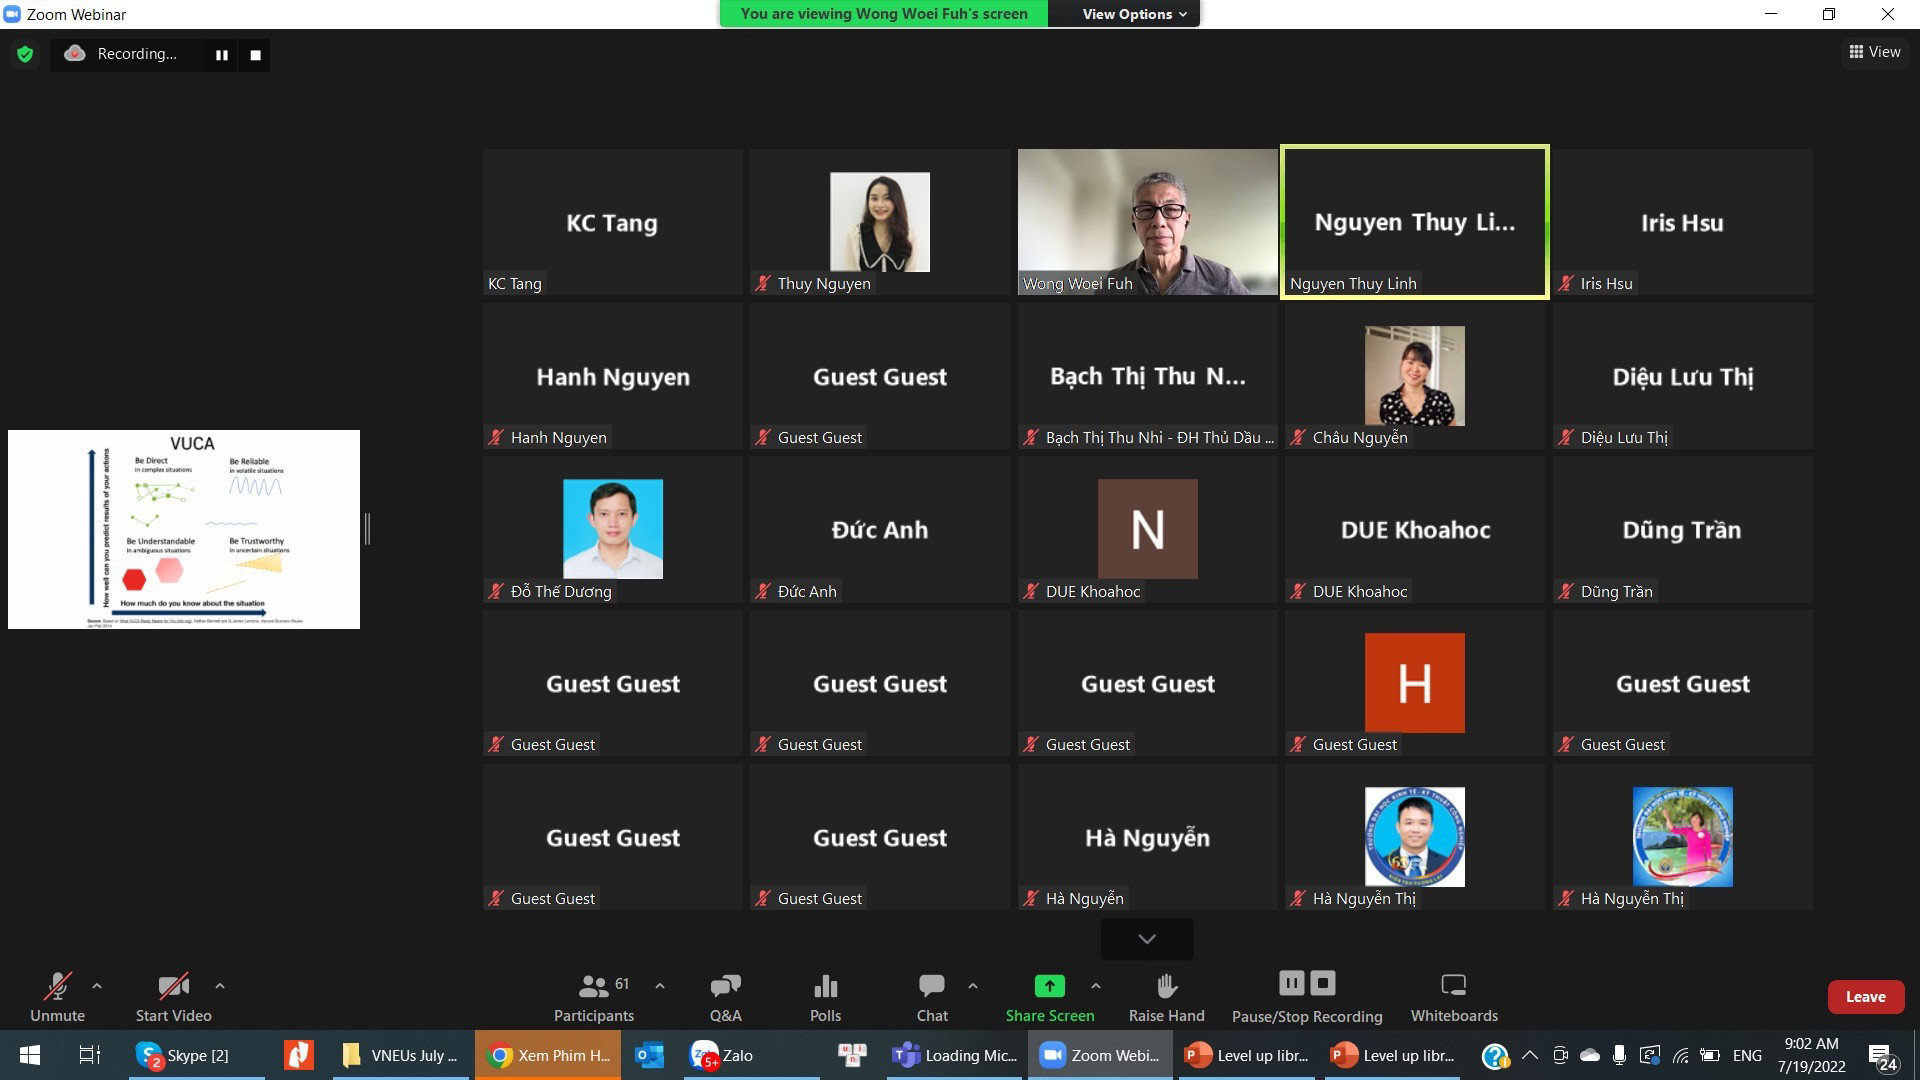Click the shared screen divider handle

coord(368,529)
